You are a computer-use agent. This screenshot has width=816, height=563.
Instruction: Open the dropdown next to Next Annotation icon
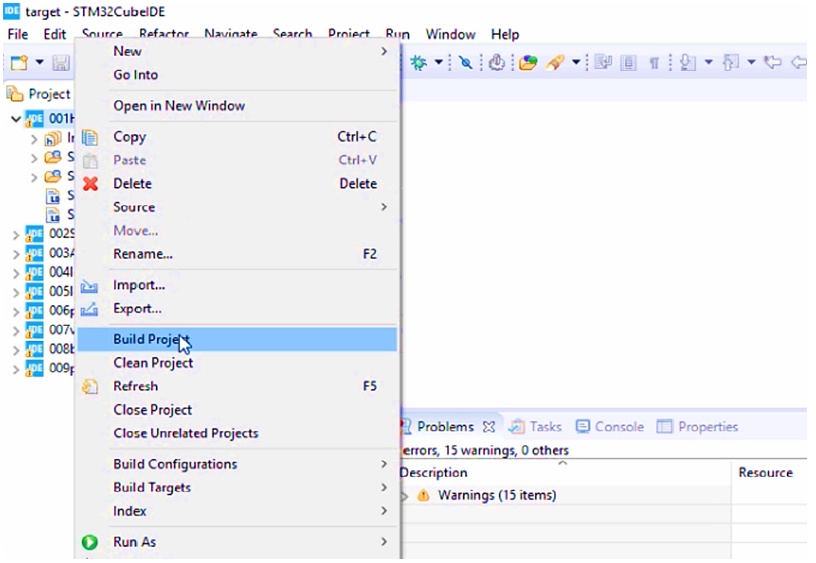pos(708,62)
